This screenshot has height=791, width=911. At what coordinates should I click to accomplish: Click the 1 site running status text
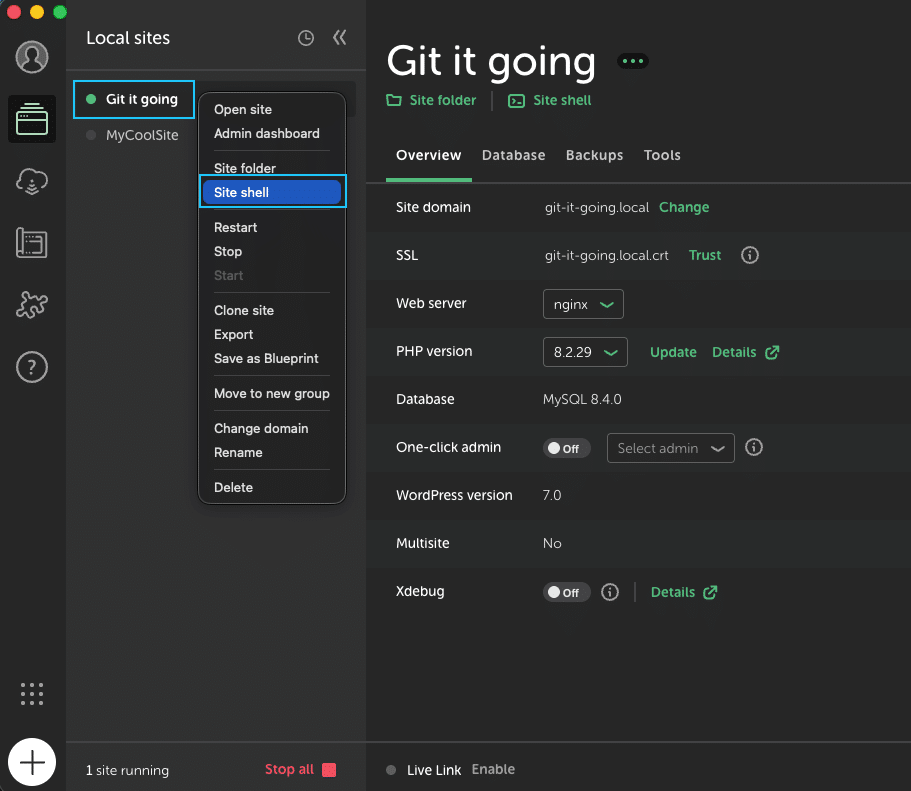127,770
